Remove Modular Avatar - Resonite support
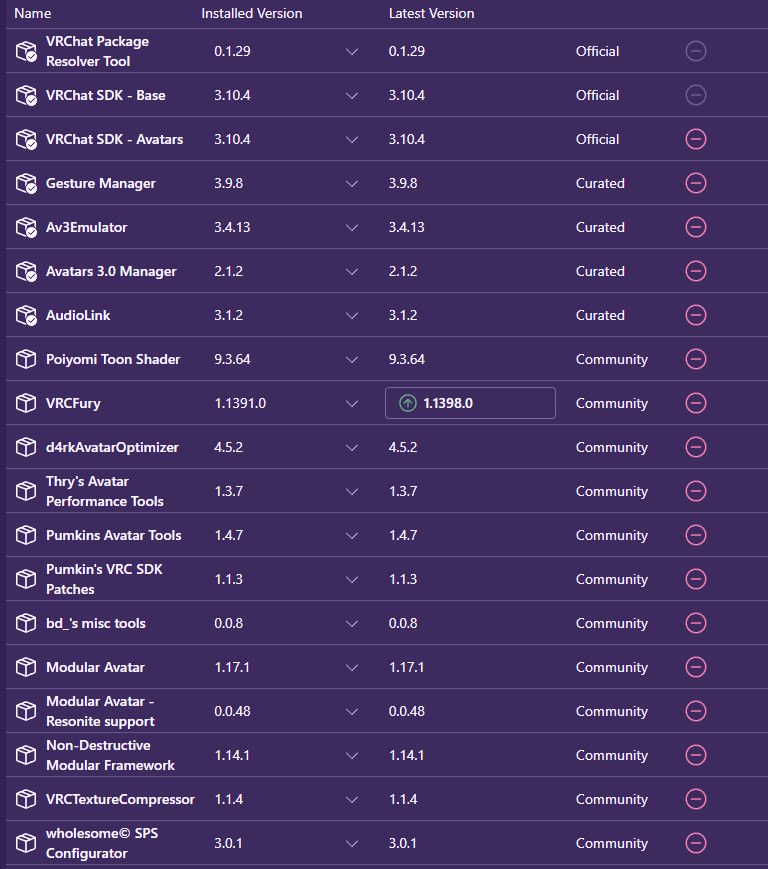 (x=695, y=711)
